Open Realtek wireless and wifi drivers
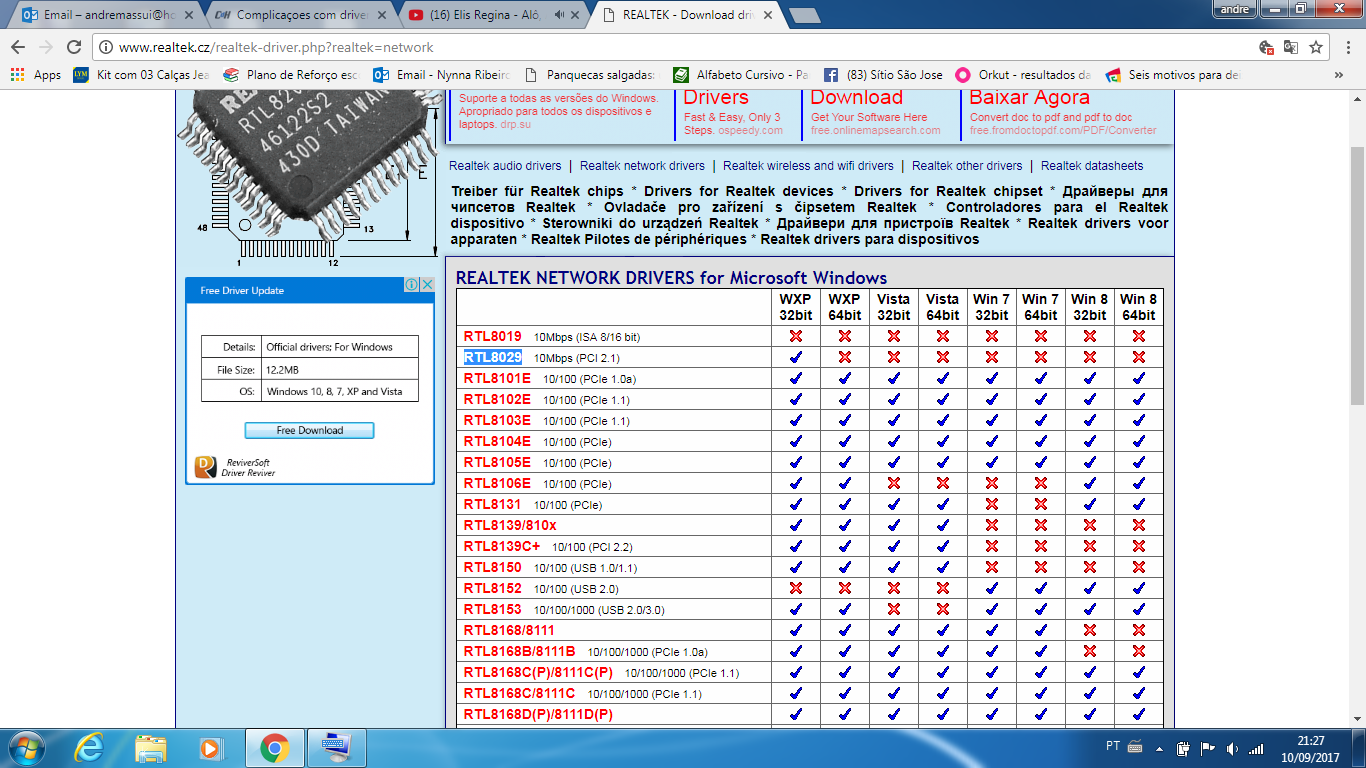Screen dimensions: 1366x768 808,166
